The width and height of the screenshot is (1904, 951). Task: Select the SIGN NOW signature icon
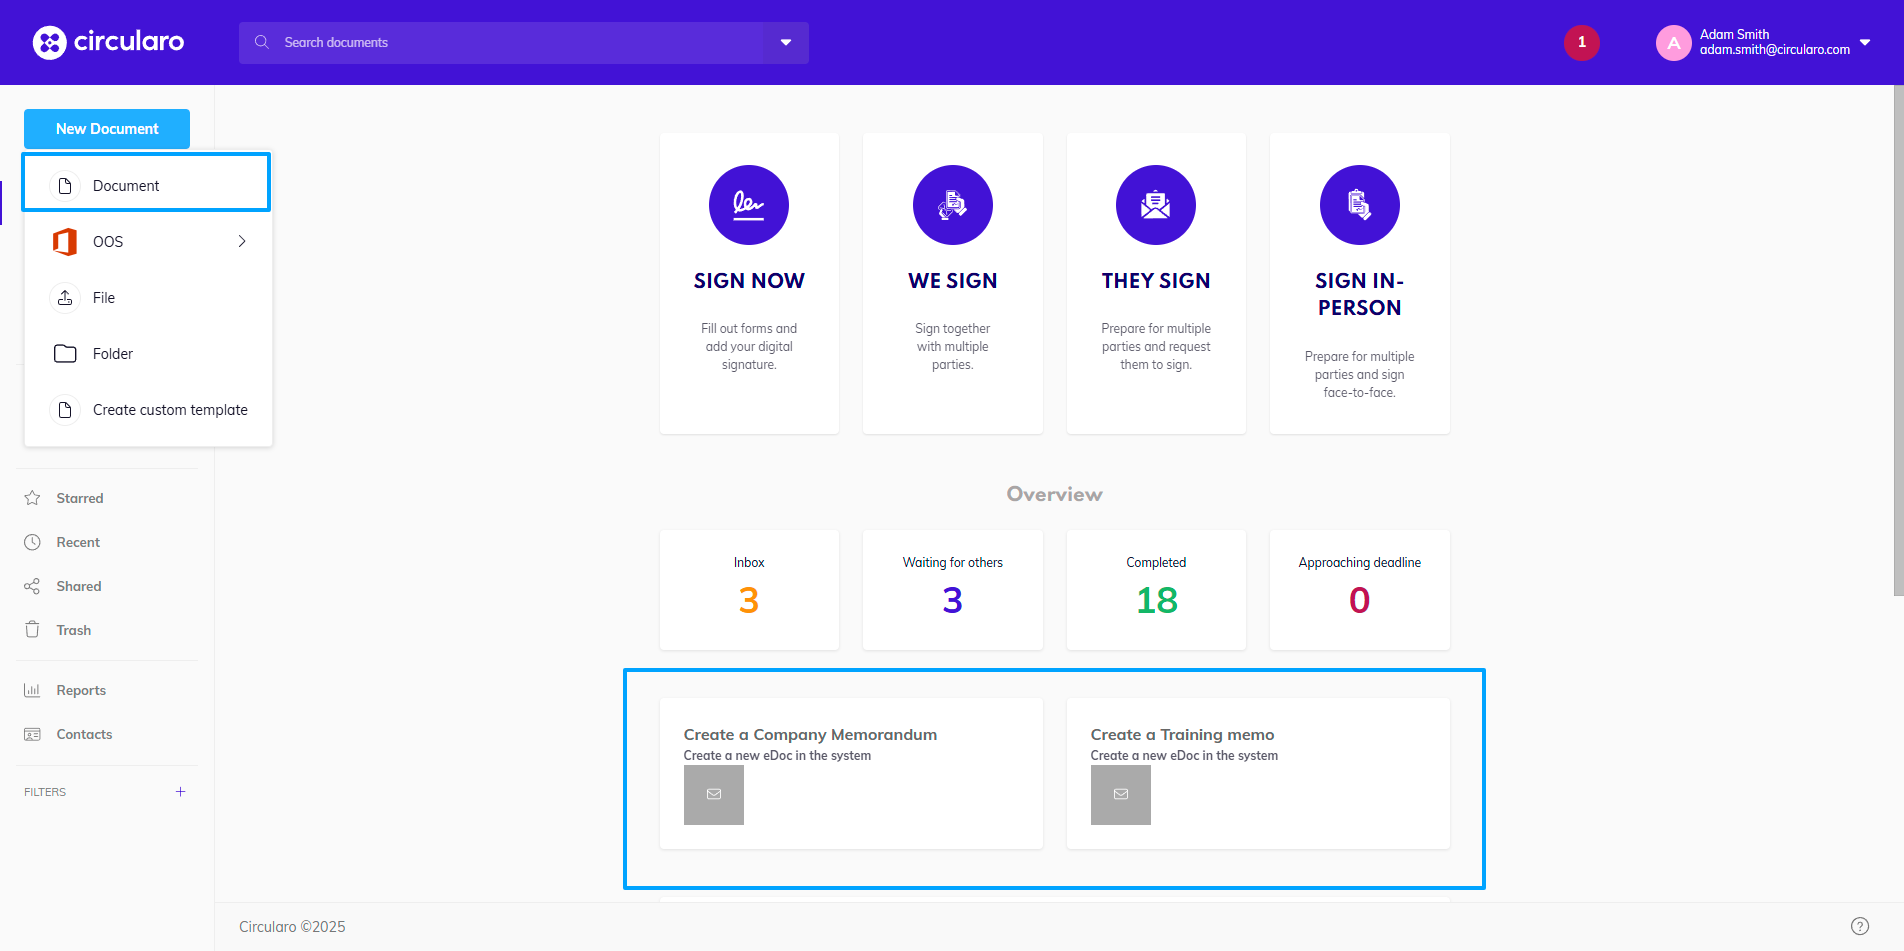pos(748,205)
